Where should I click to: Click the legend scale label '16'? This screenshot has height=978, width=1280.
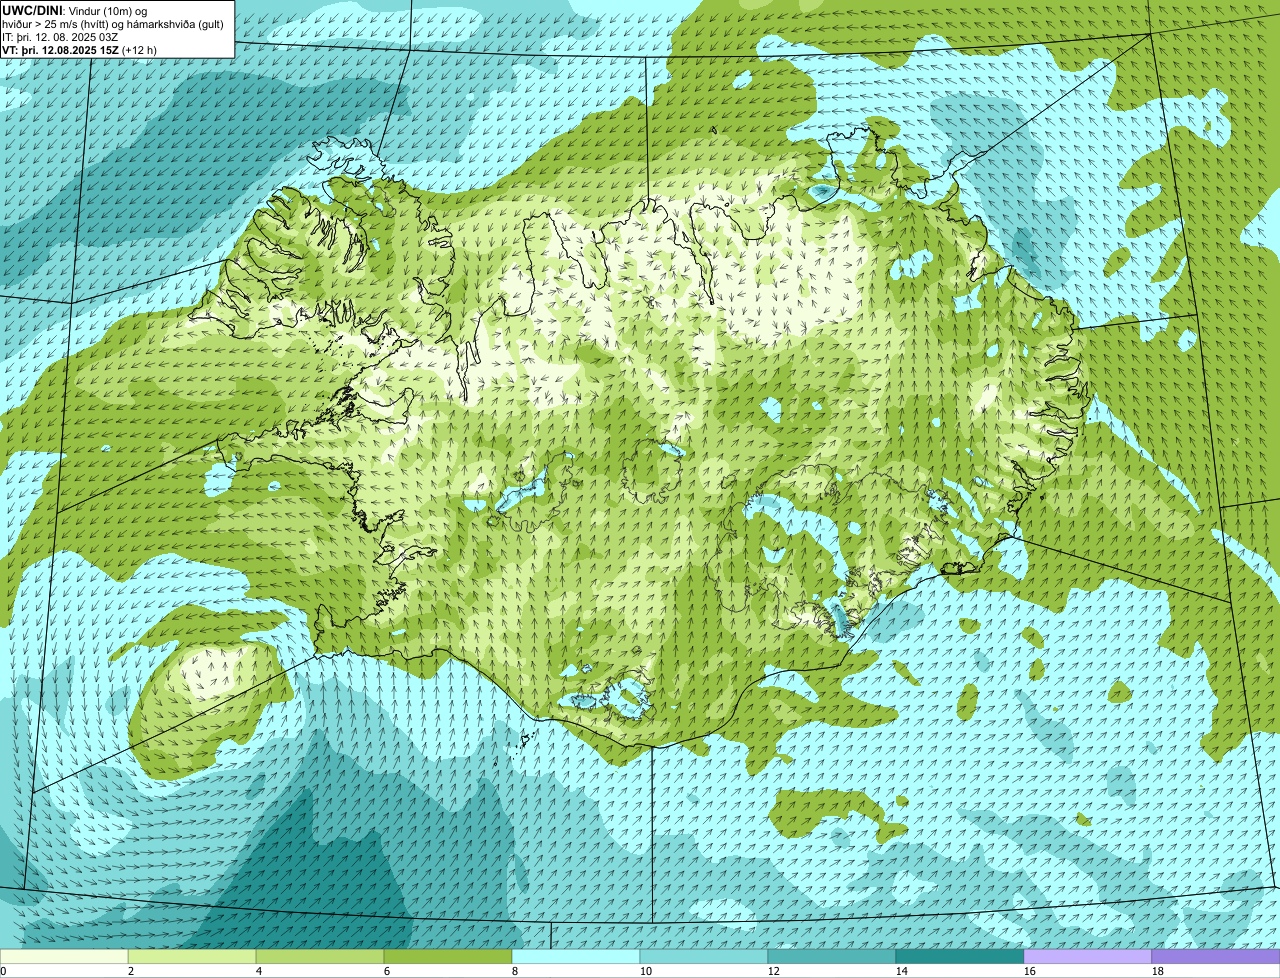click(x=1030, y=971)
